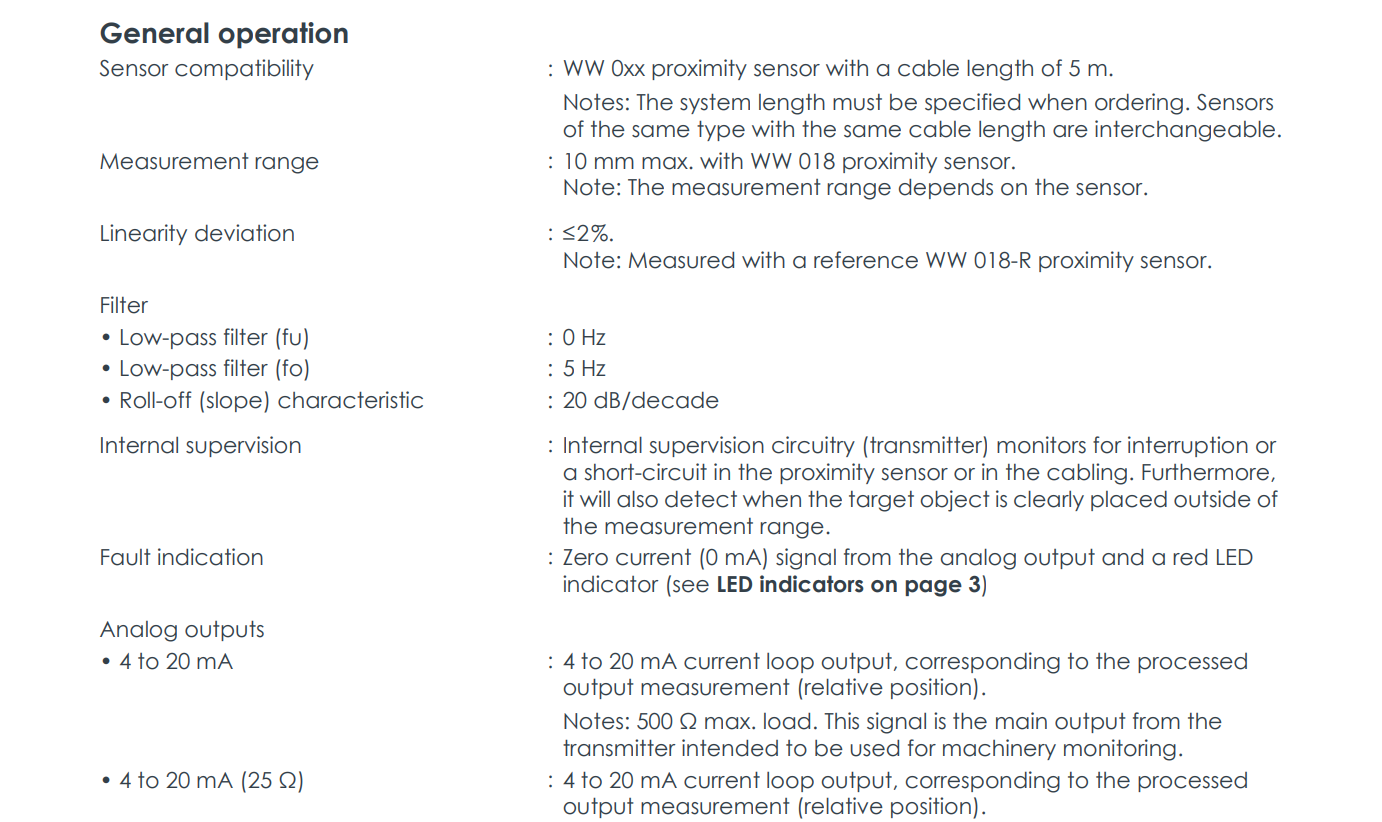Click the 'Filter' section label

click(x=124, y=306)
